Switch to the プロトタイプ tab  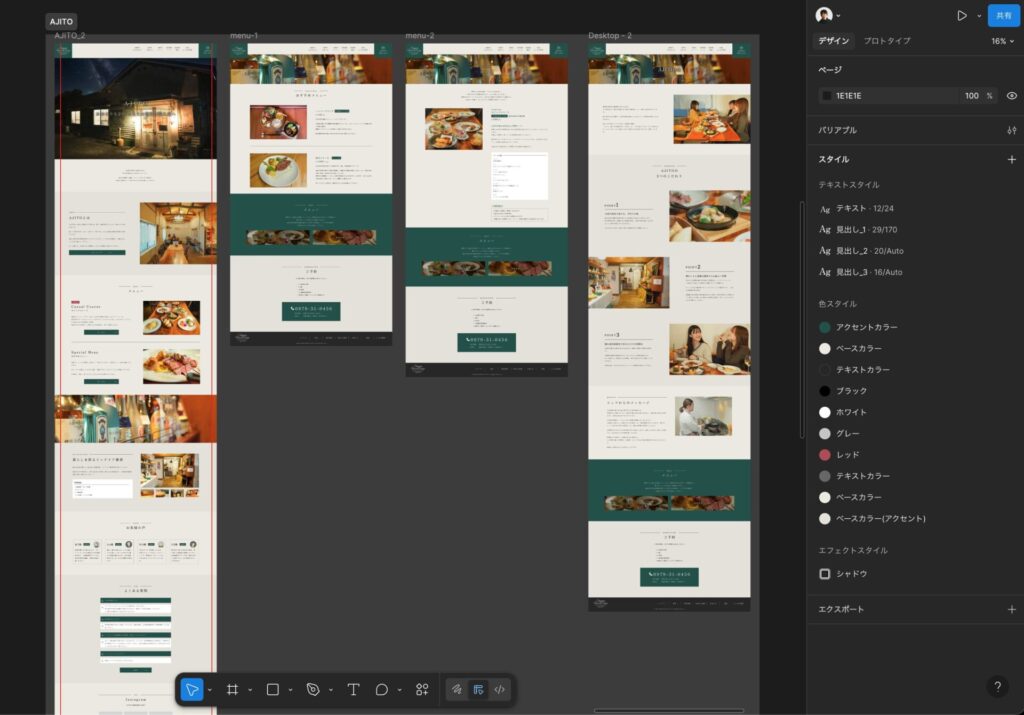click(886, 41)
